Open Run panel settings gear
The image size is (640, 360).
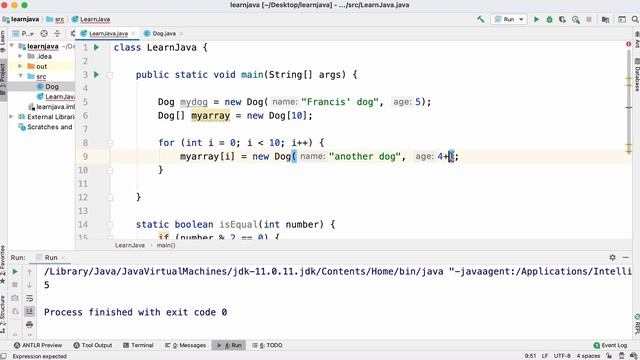(612, 257)
